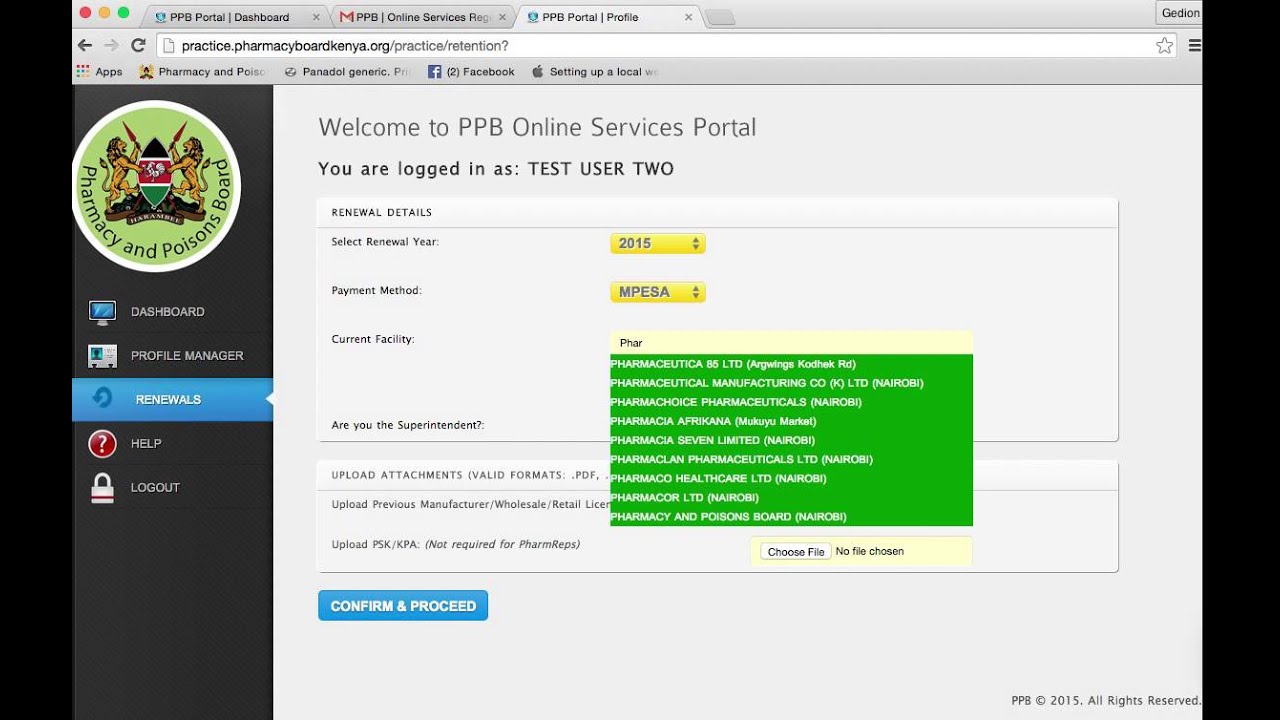The height and width of the screenshot is (720, 1280).
Task: Select Pharmaceutica 85 Ltd (Argwings Kodhek Rd)
Action: coord(791,364)
